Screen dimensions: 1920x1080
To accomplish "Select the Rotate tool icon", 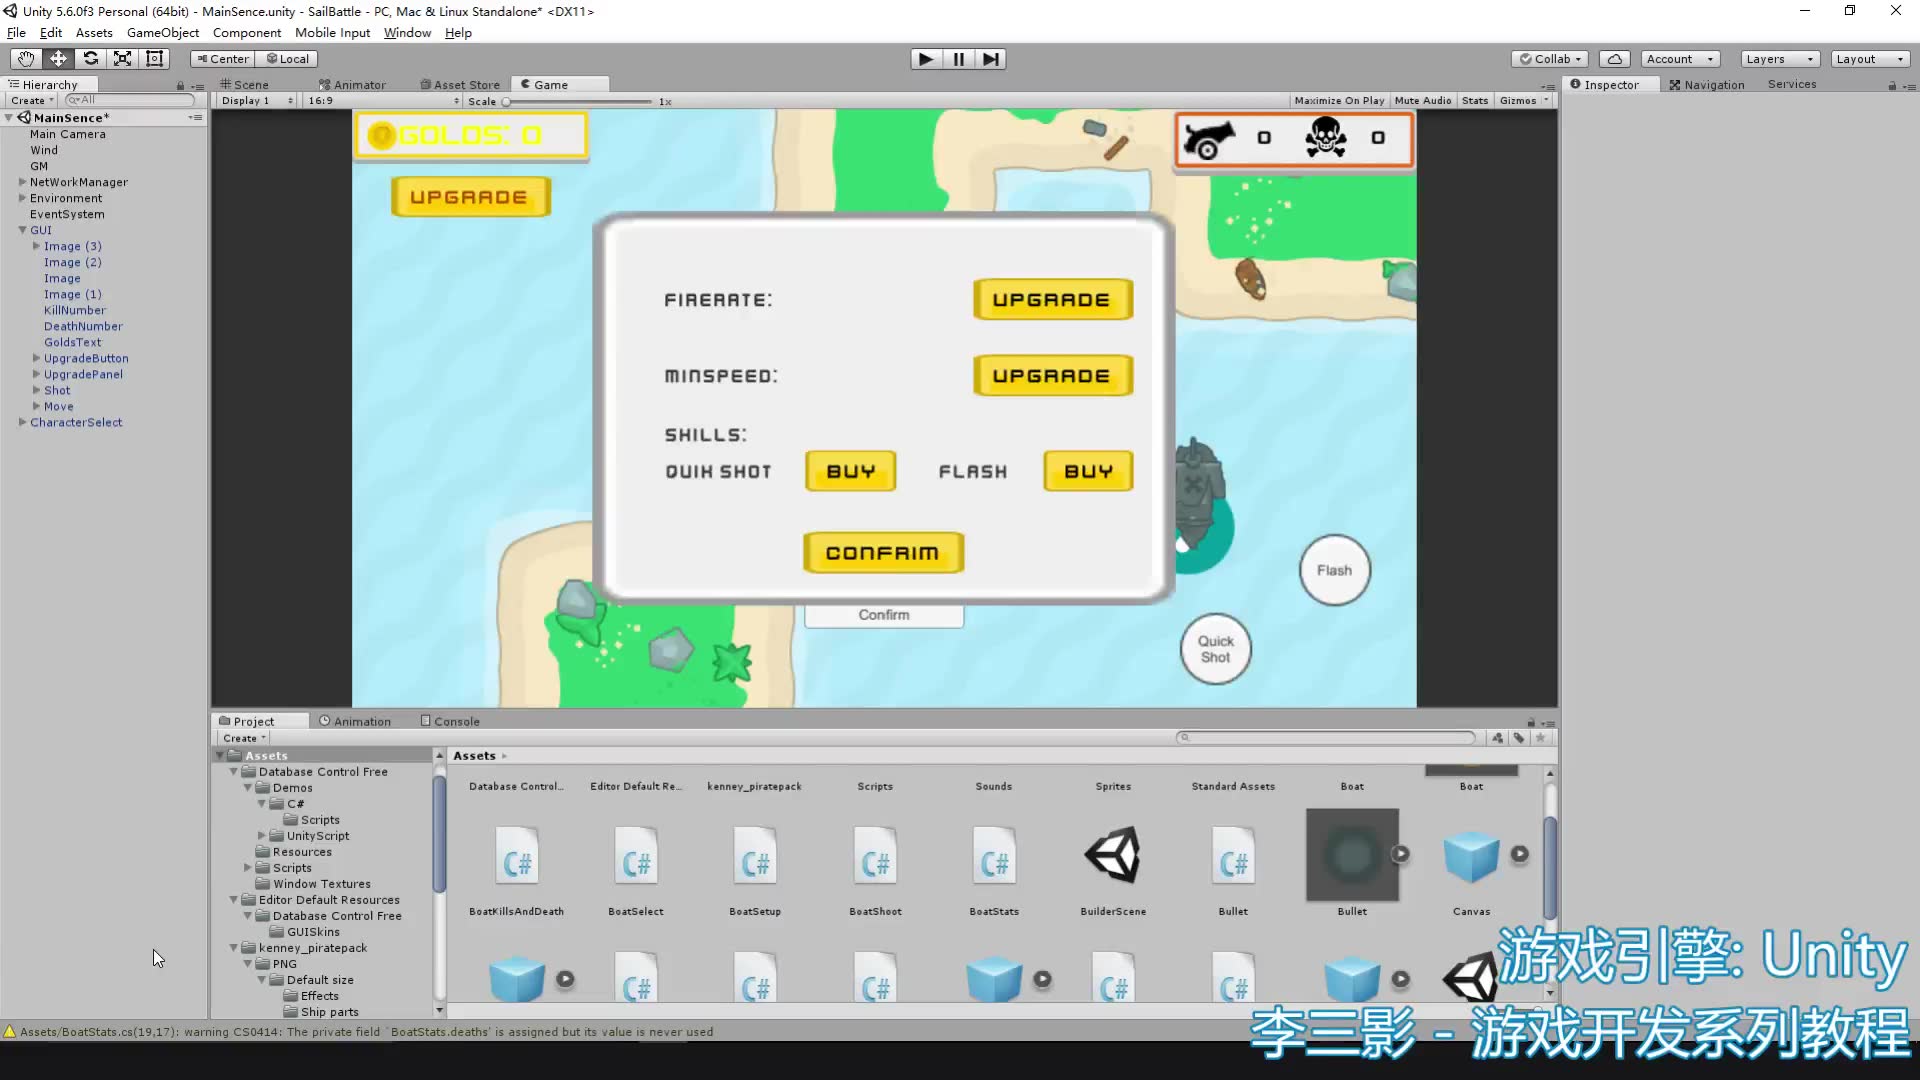I will [x=90, y=59].
